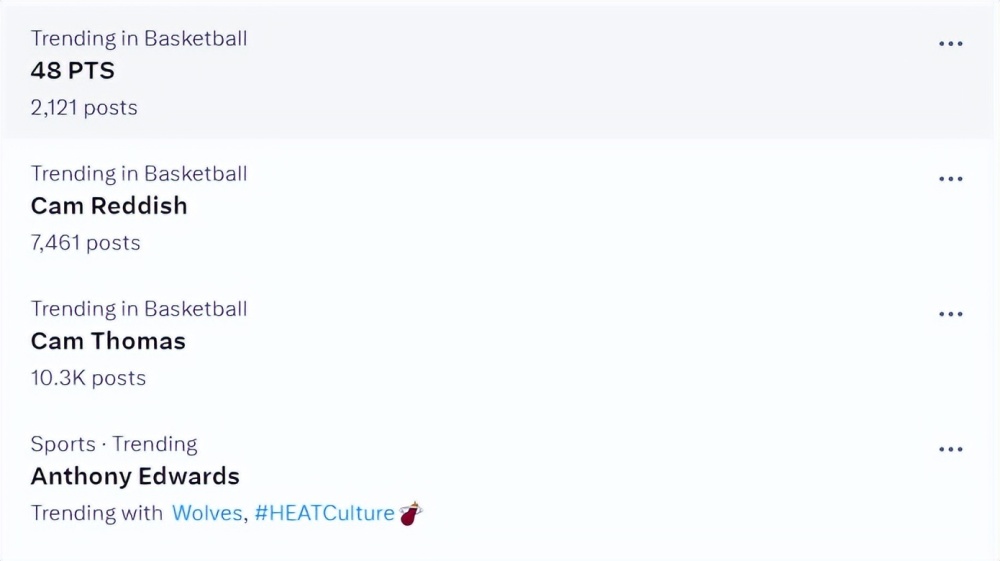Follow the #HEATCulture hashtag link
1000x561 pixels.
(325, 513)
